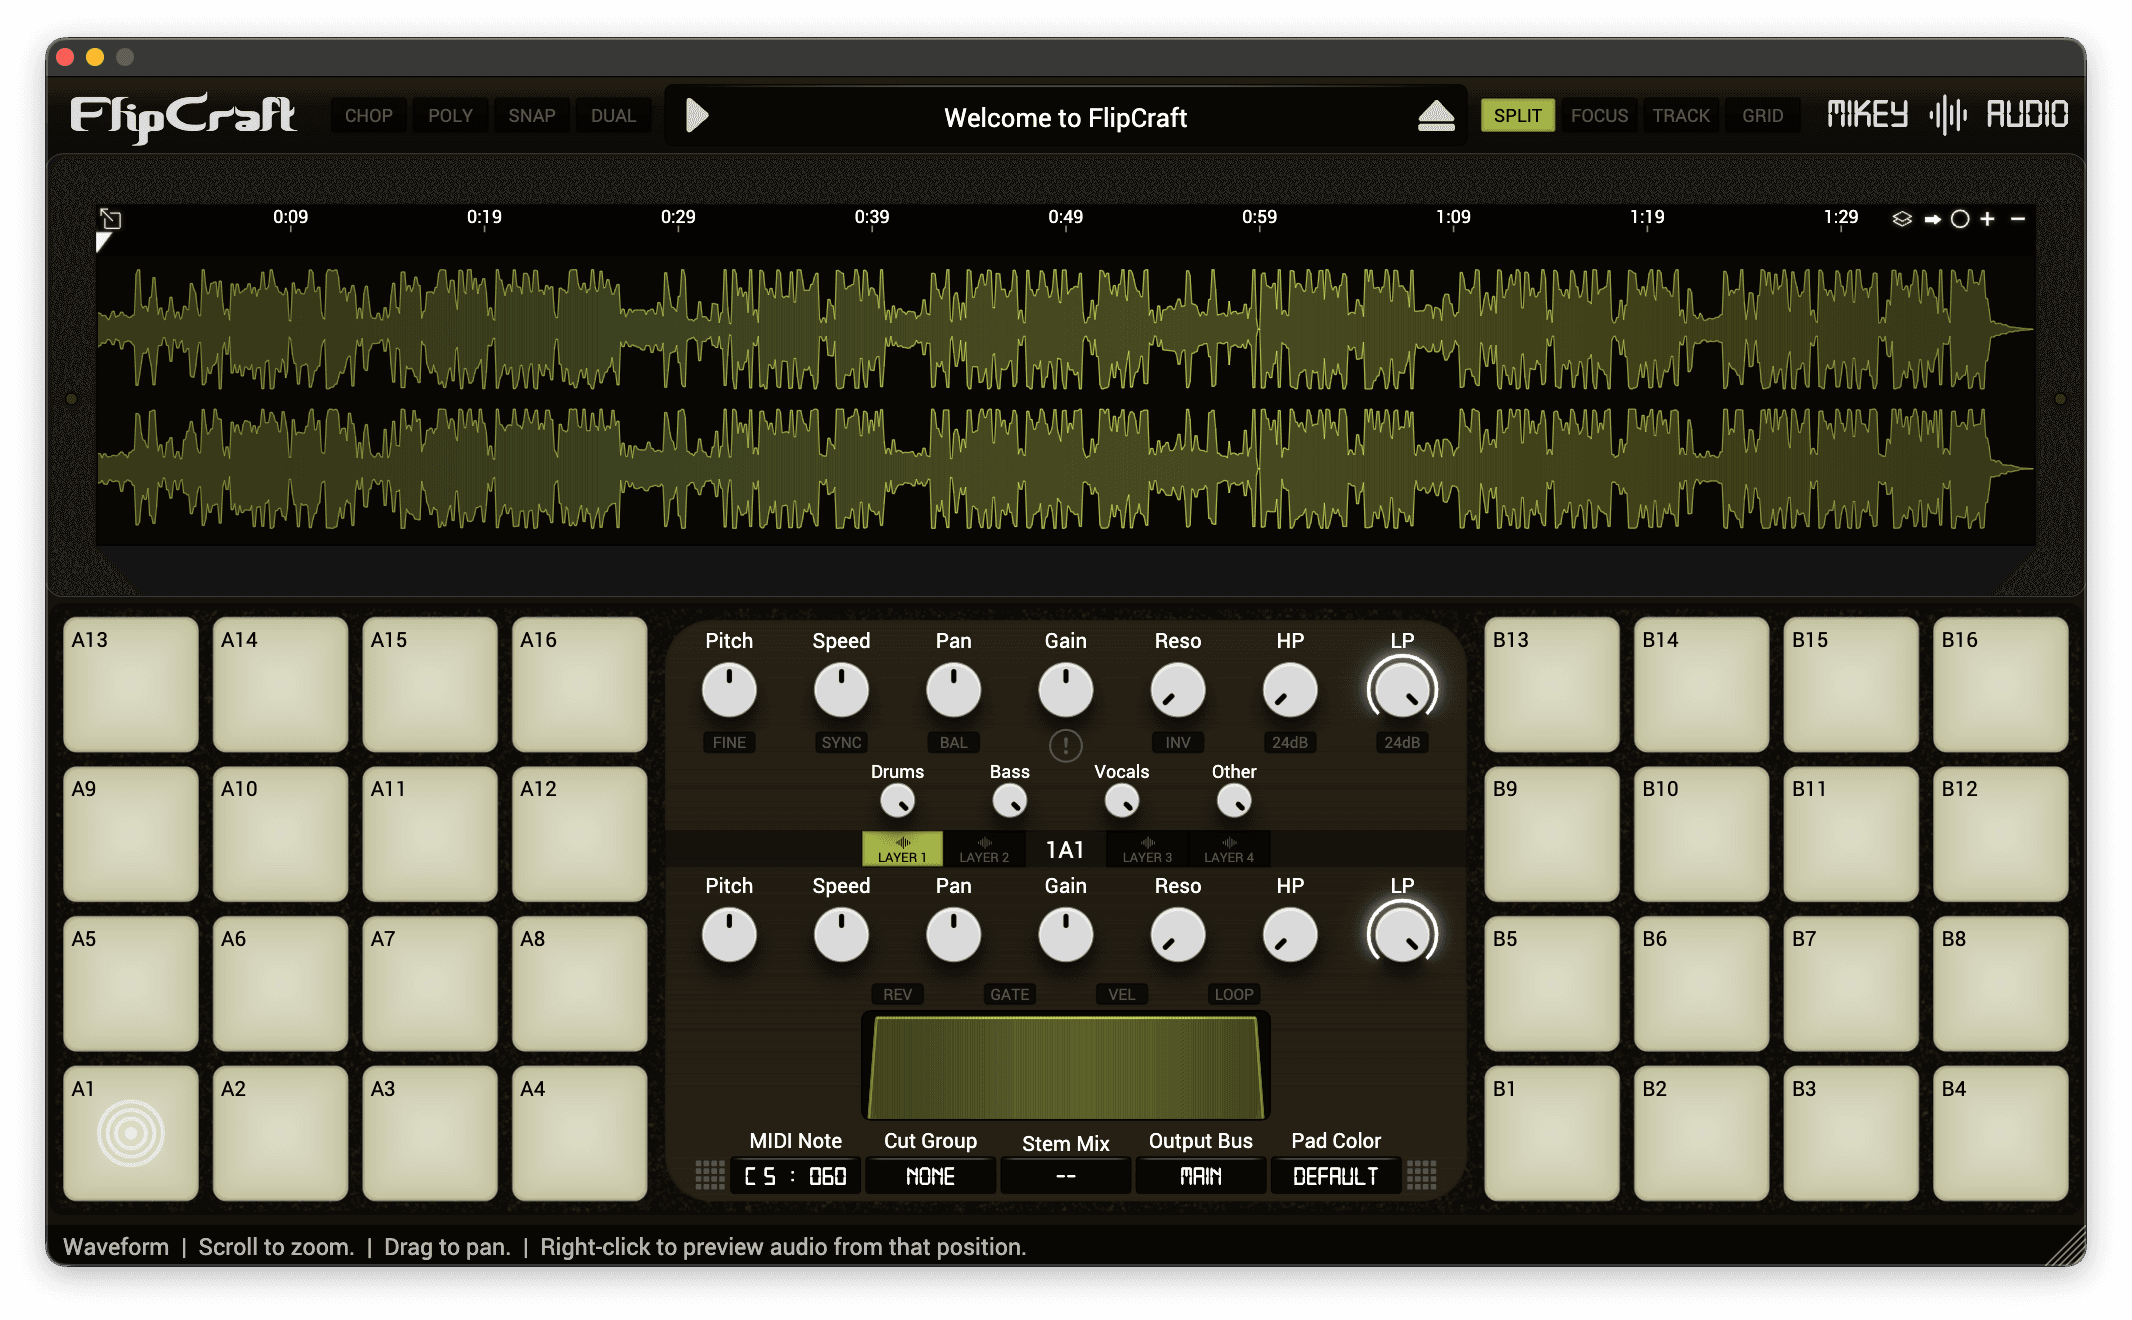The image size is (2132, 1320).
Task: Enable LOOP for the pad
Action: click(x=1233, y=994)
